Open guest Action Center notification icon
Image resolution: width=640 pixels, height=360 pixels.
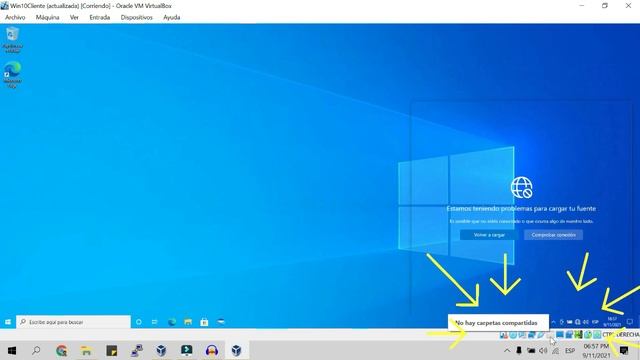[x=630, y=322]
